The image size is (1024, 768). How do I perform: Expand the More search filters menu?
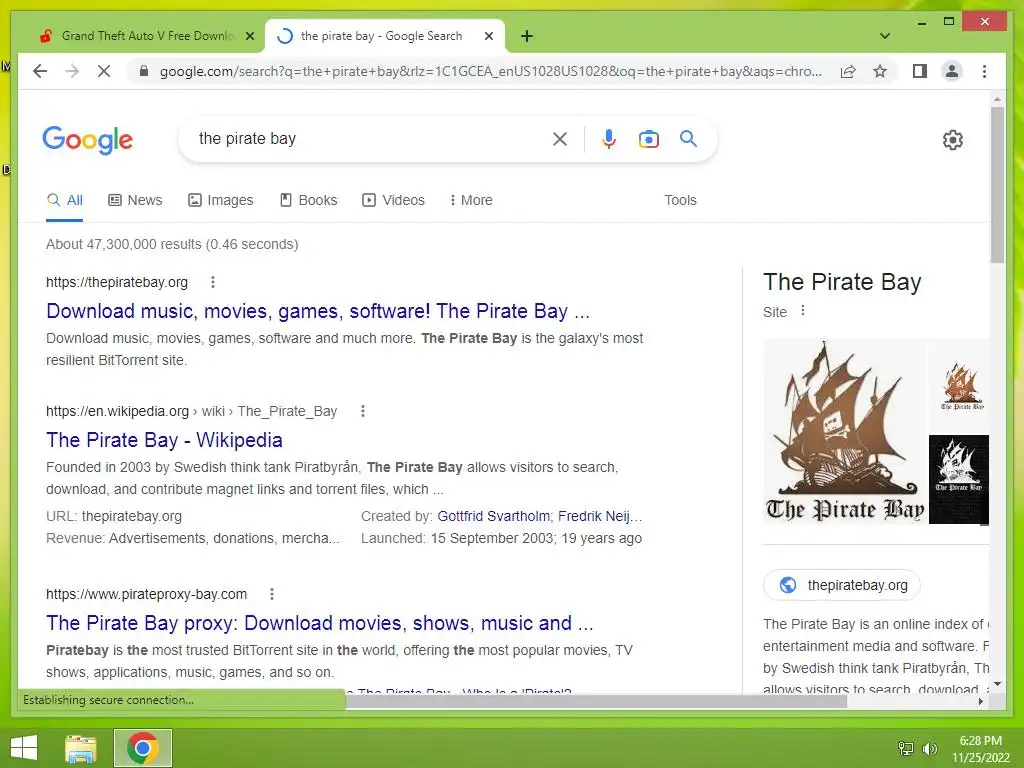471,200
